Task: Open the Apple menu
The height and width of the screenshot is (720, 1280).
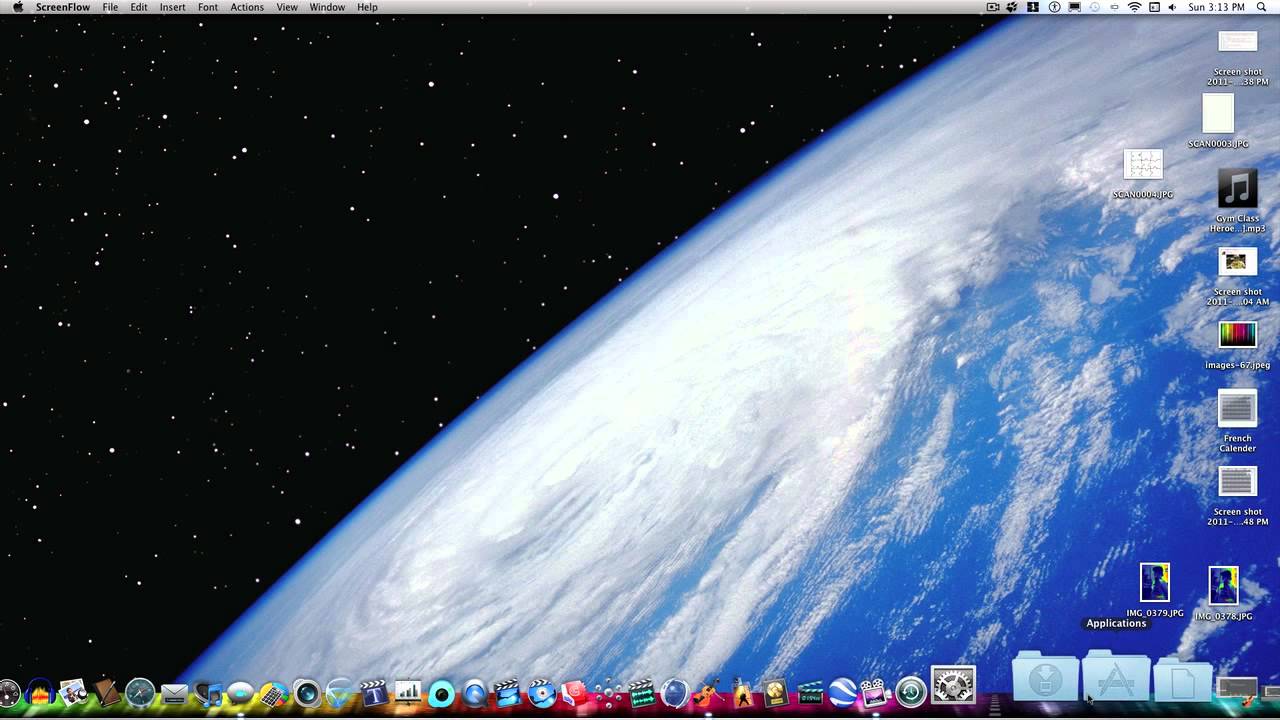Action: point(17,7)
